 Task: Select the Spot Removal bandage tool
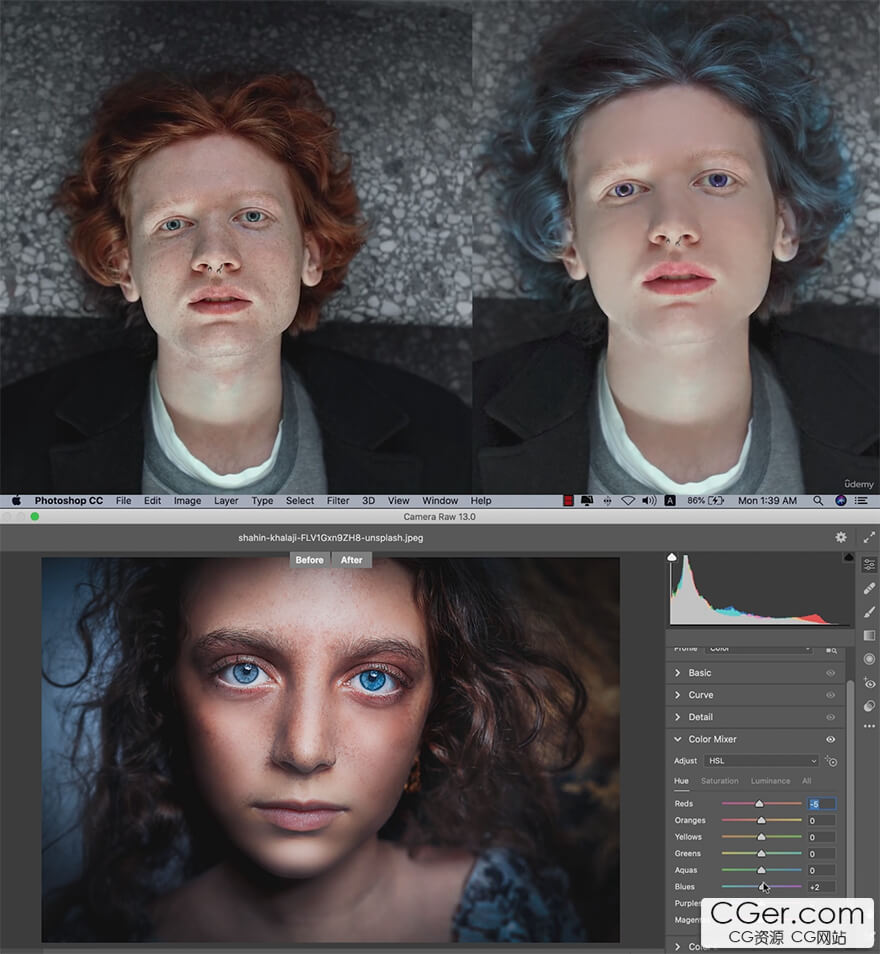tap(869, 588)
